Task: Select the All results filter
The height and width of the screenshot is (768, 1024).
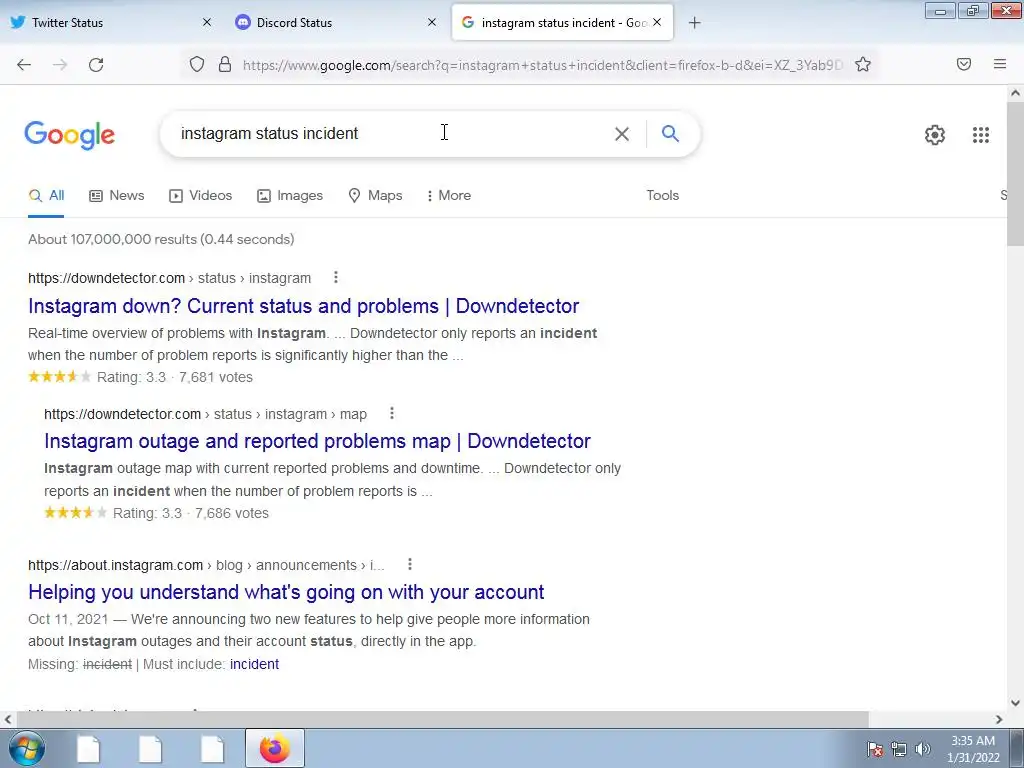Action: coord(46,195)
